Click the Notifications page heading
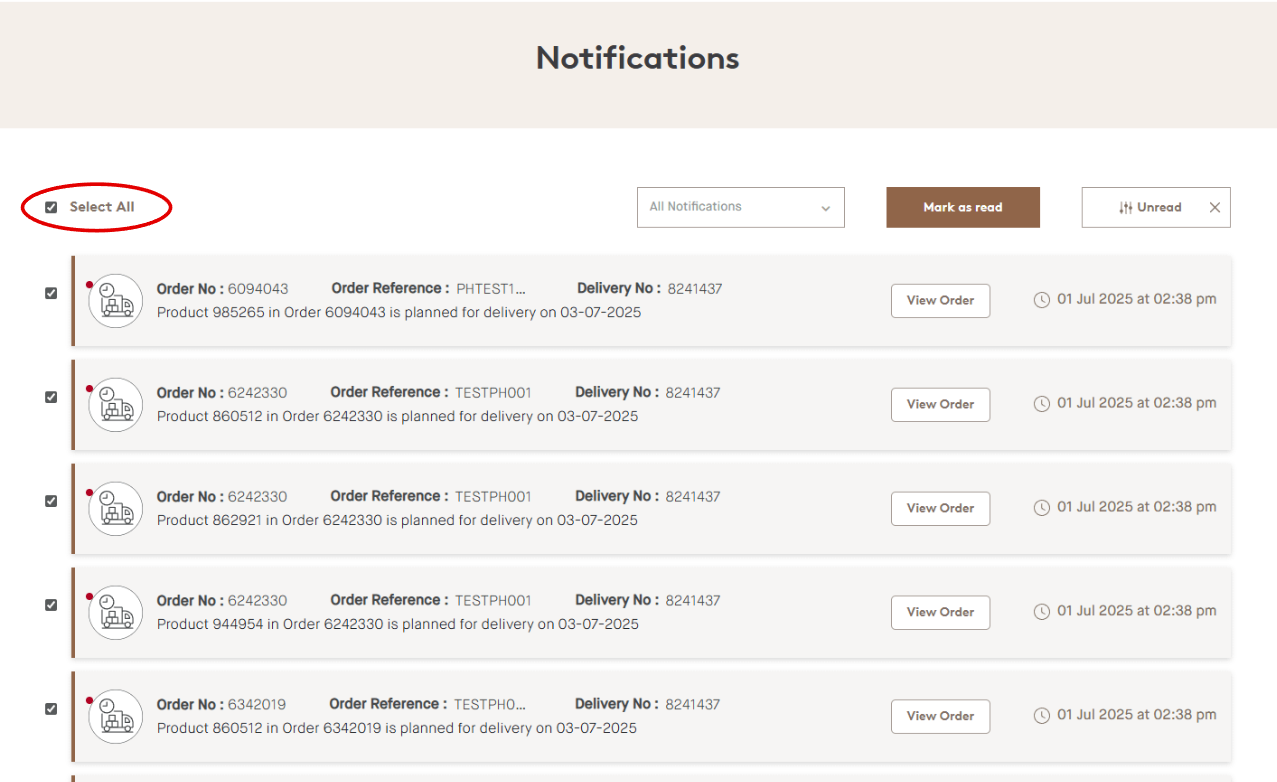The image size is (1277, 782). click(638, 57)
